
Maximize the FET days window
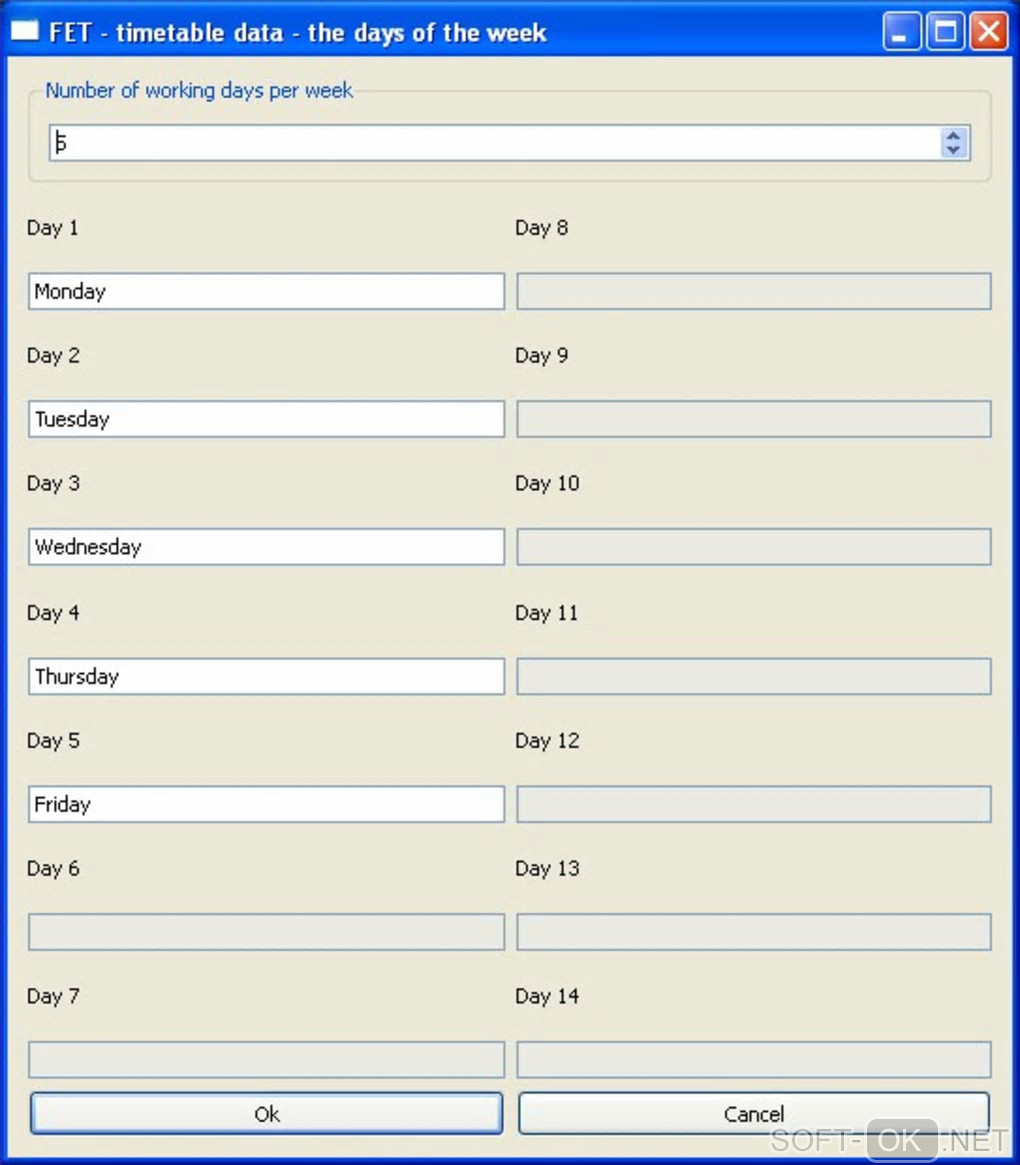pos(945,32)
